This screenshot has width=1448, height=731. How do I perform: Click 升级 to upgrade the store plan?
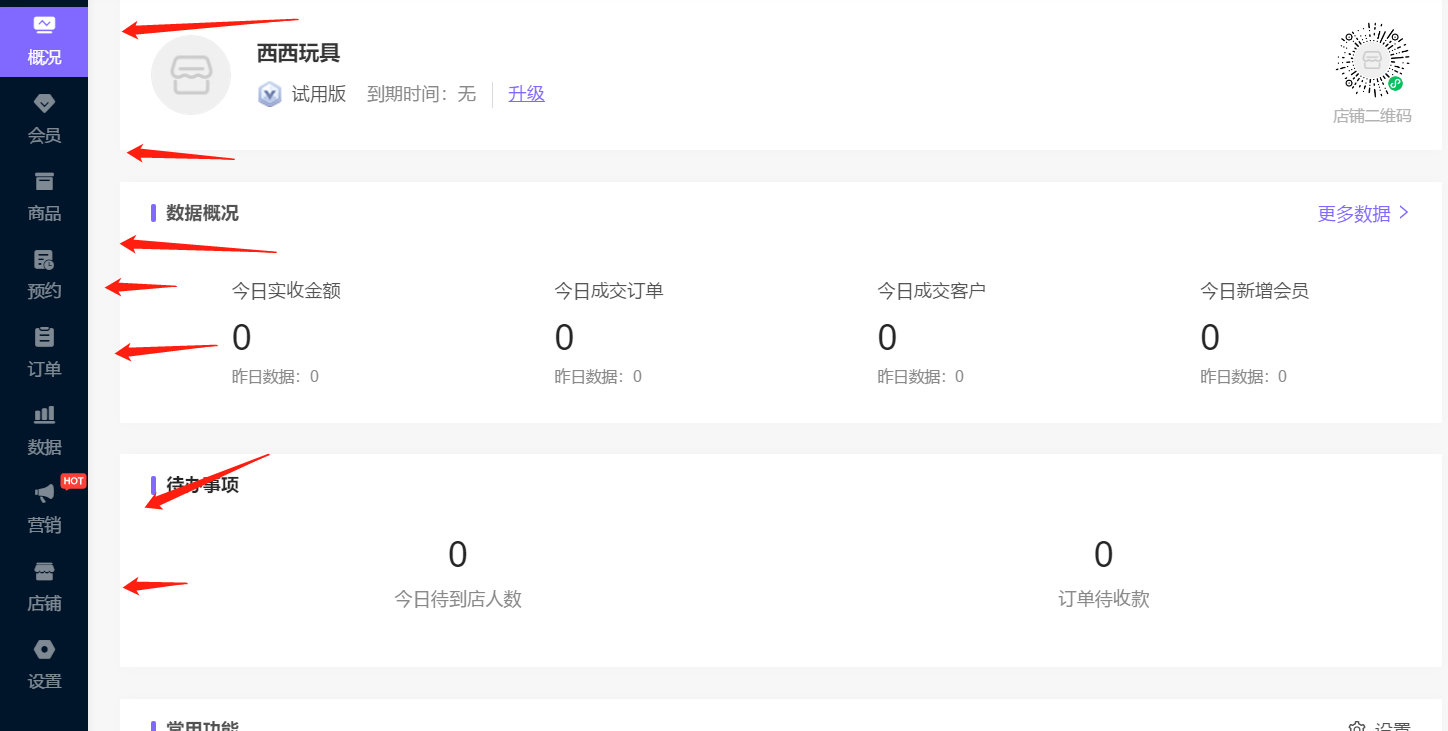click(x=526, y=94)
